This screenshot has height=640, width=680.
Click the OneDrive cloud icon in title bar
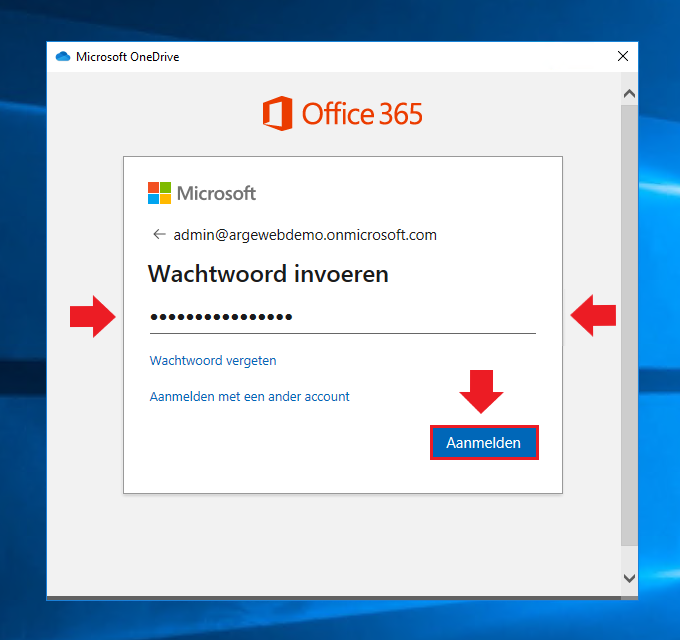tap(63, 57)
